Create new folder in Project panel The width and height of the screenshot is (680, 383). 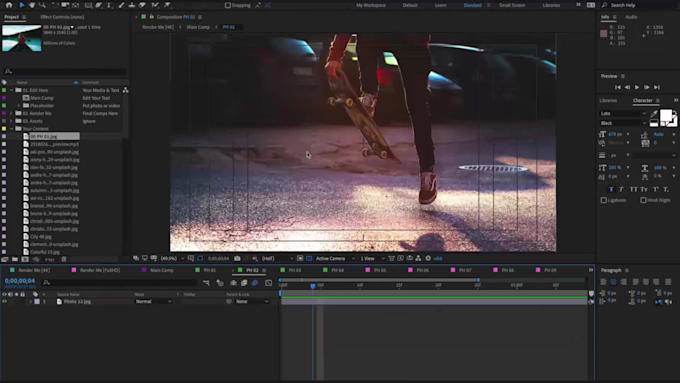[x=15, y=259]
